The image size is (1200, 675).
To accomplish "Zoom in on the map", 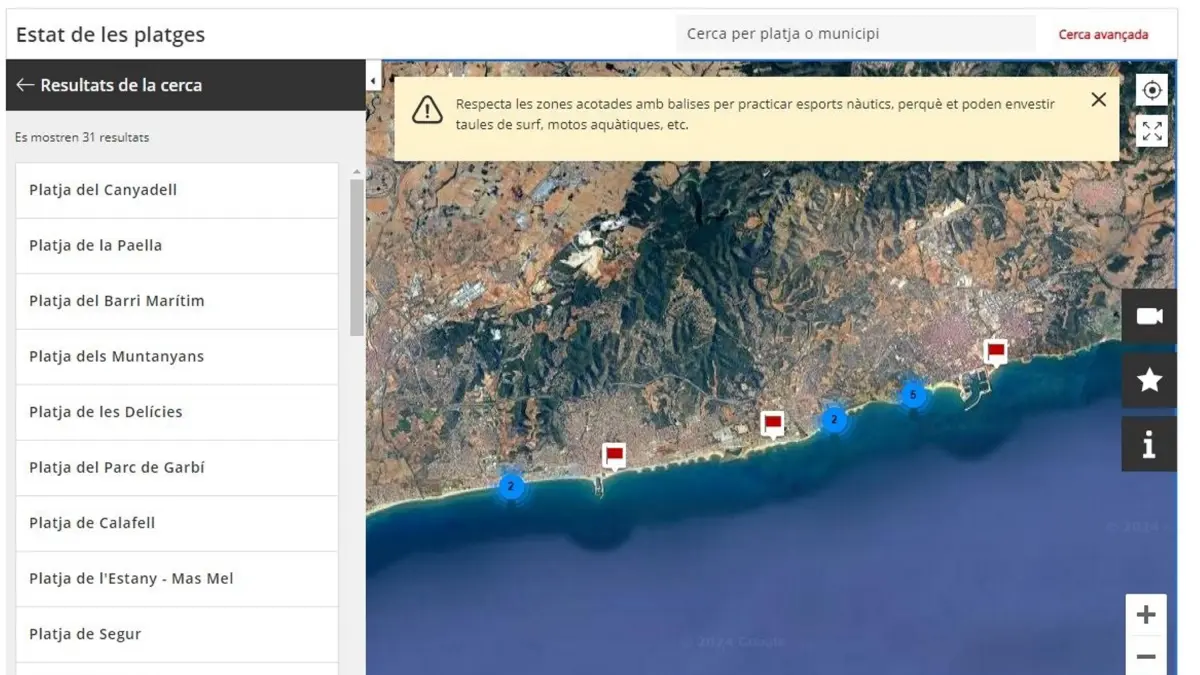I will coord(1146,615).
